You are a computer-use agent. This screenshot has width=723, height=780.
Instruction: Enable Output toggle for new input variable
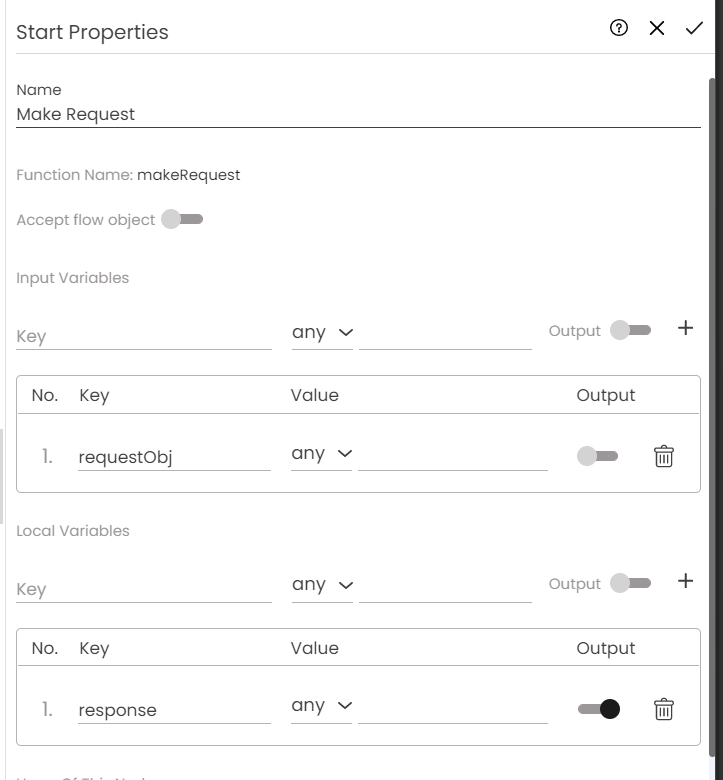click(x=631, y=330)
